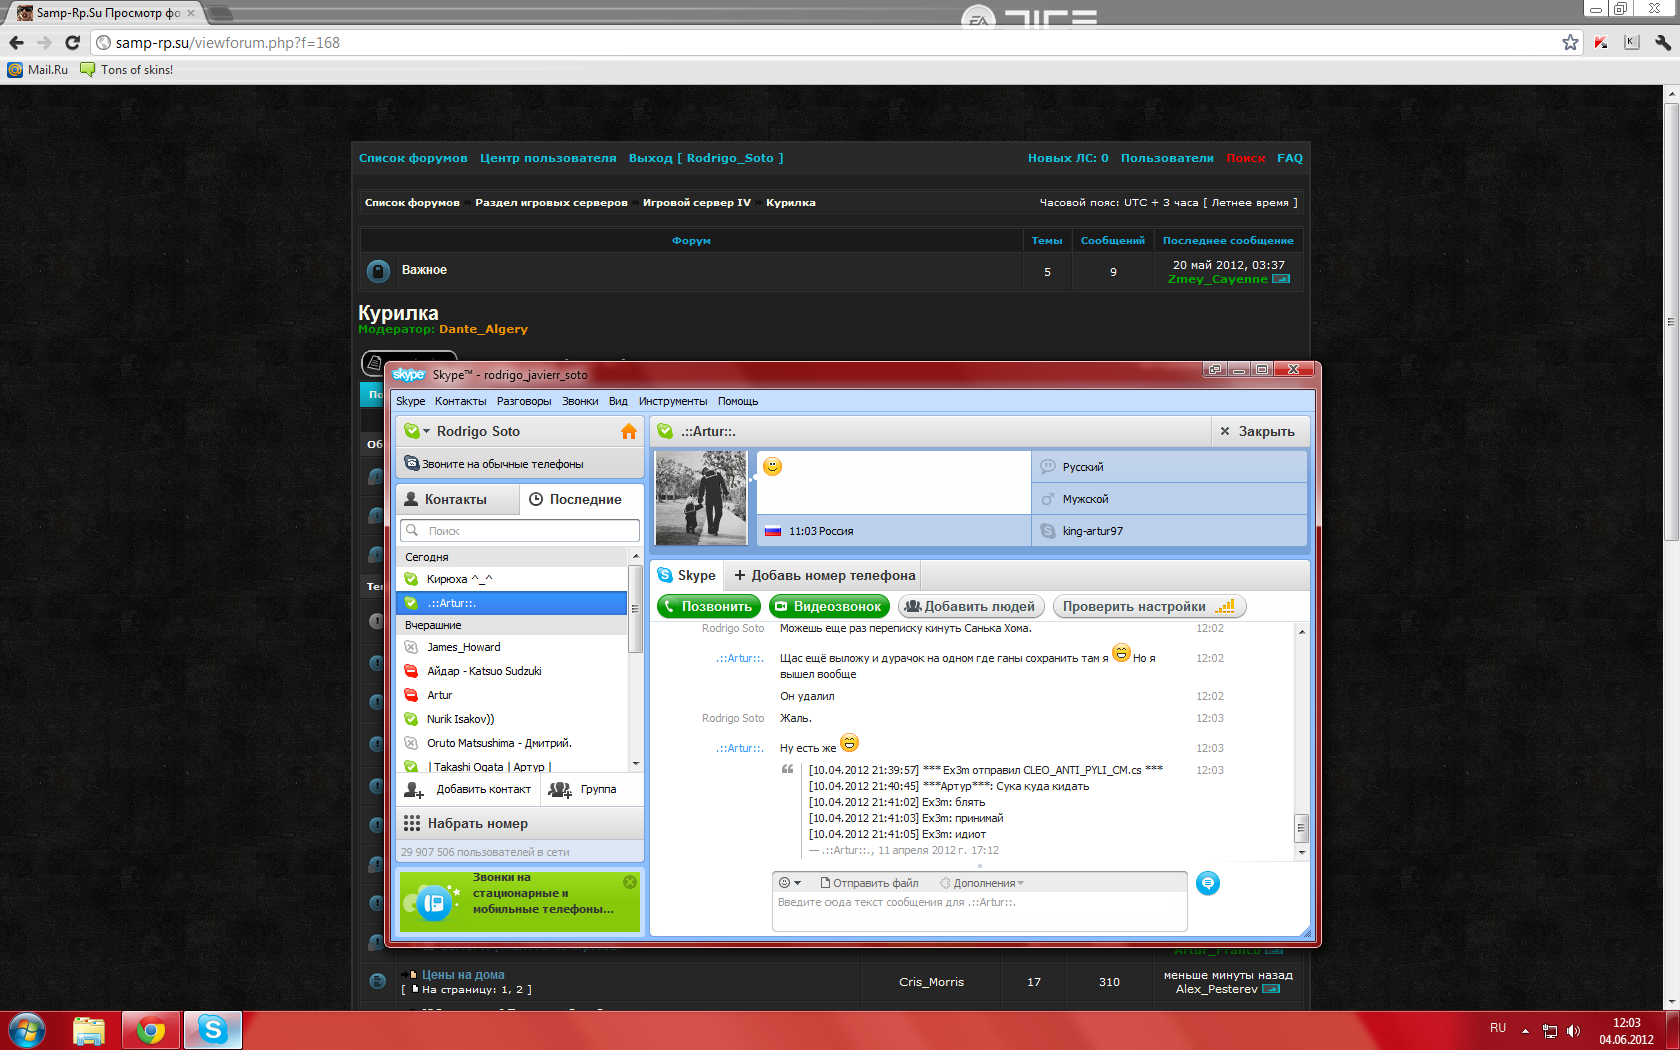Select contact .::Artur::. in list
The height and width of the screenshot is (1050, 1680).
pos(512,603)
